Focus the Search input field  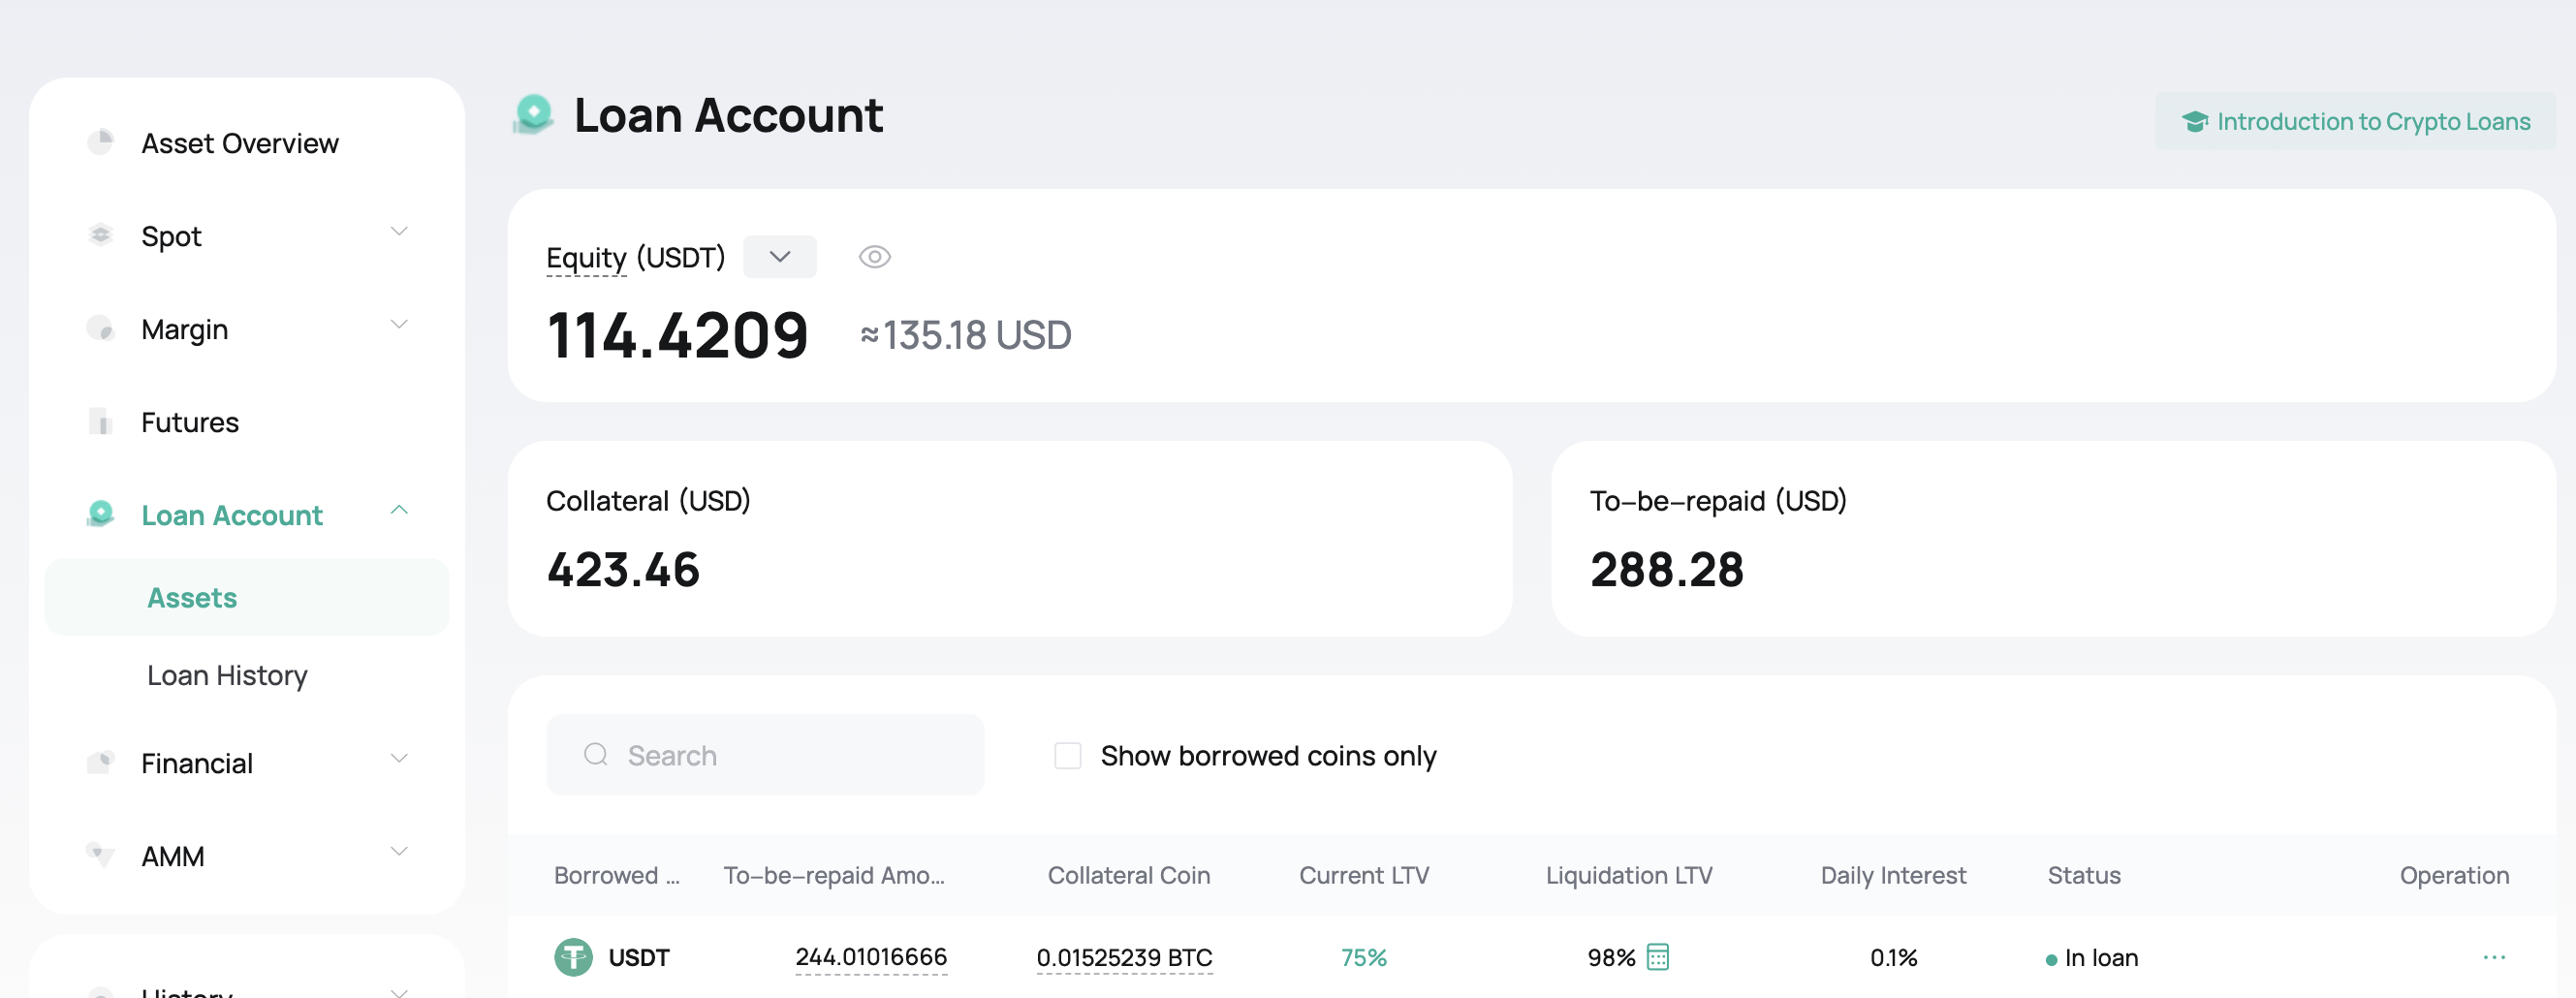coord(765,755)
